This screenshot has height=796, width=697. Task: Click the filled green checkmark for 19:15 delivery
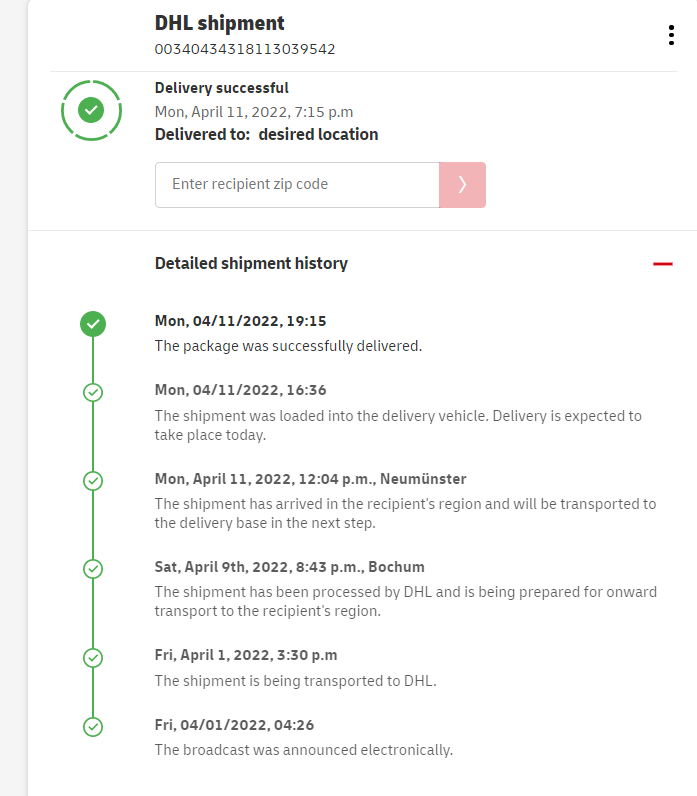(x=93, y=323)
